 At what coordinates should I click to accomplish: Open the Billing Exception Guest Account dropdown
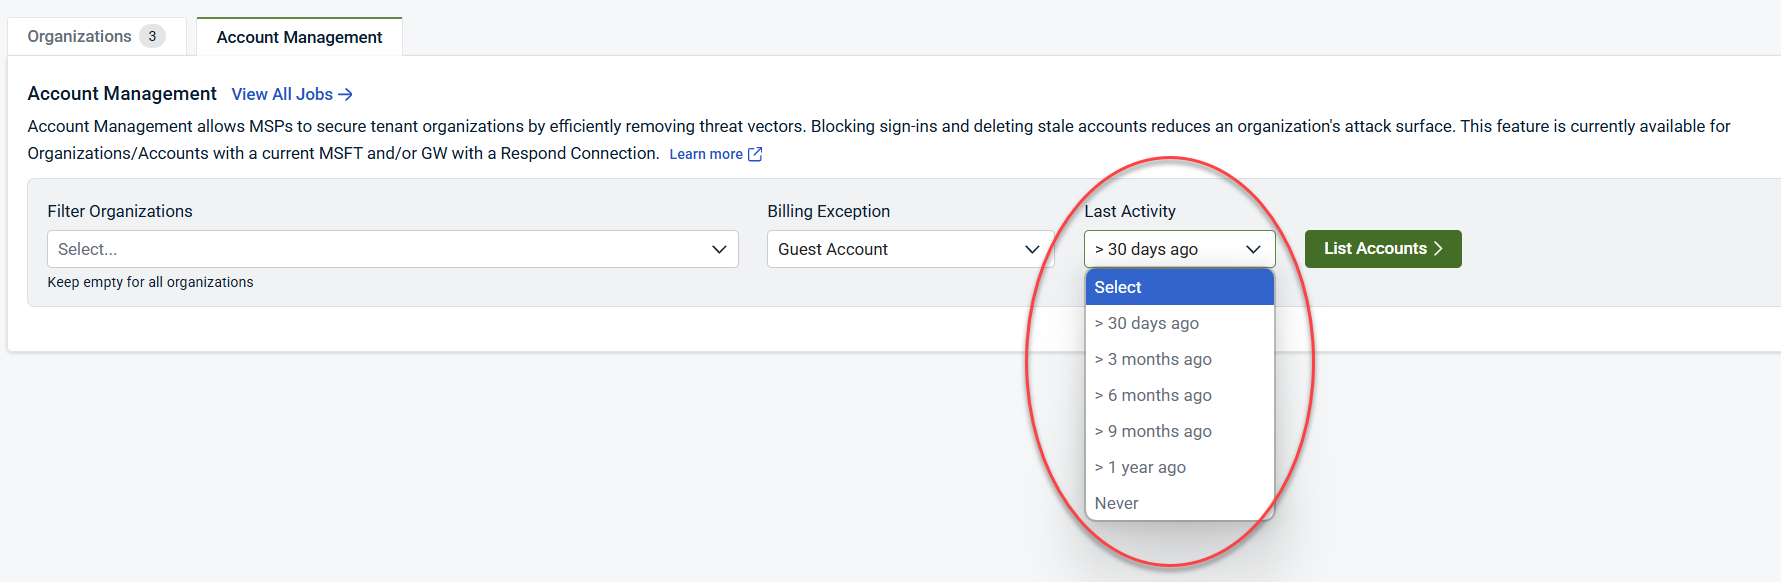[895, 249]
